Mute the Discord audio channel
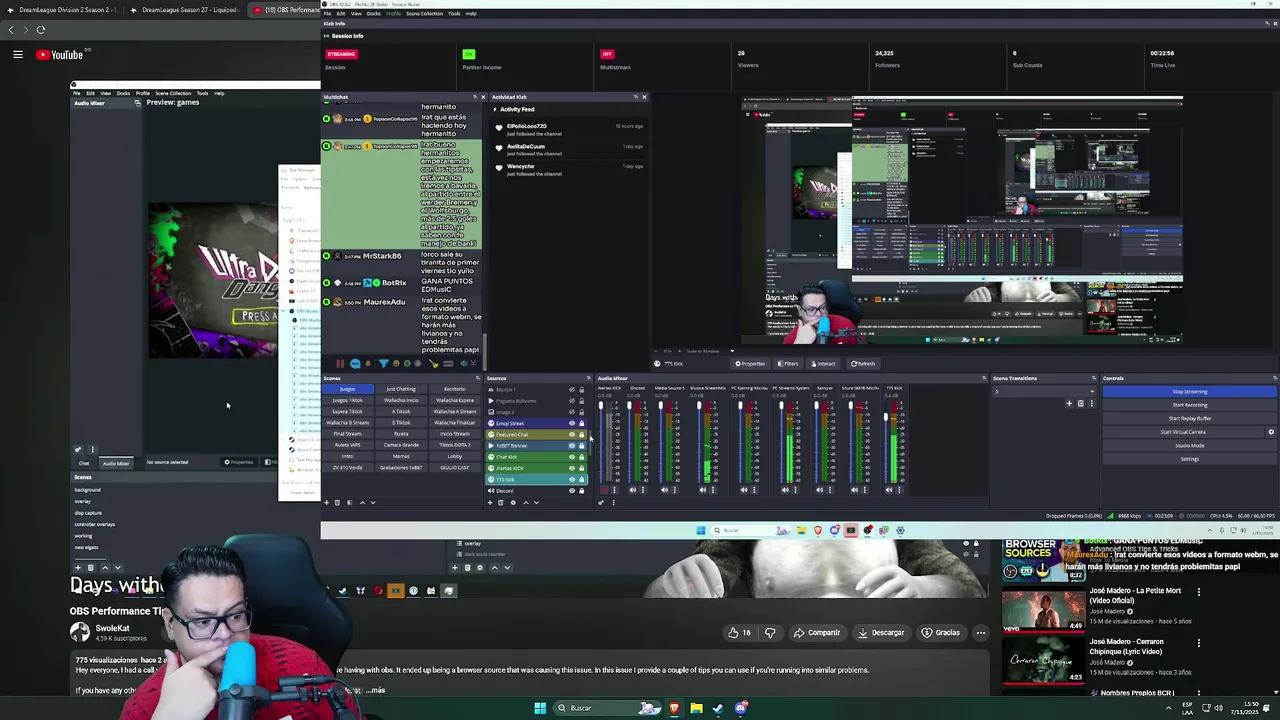Viewport: 1280px width, 720px height. click(x=633, y=490)
